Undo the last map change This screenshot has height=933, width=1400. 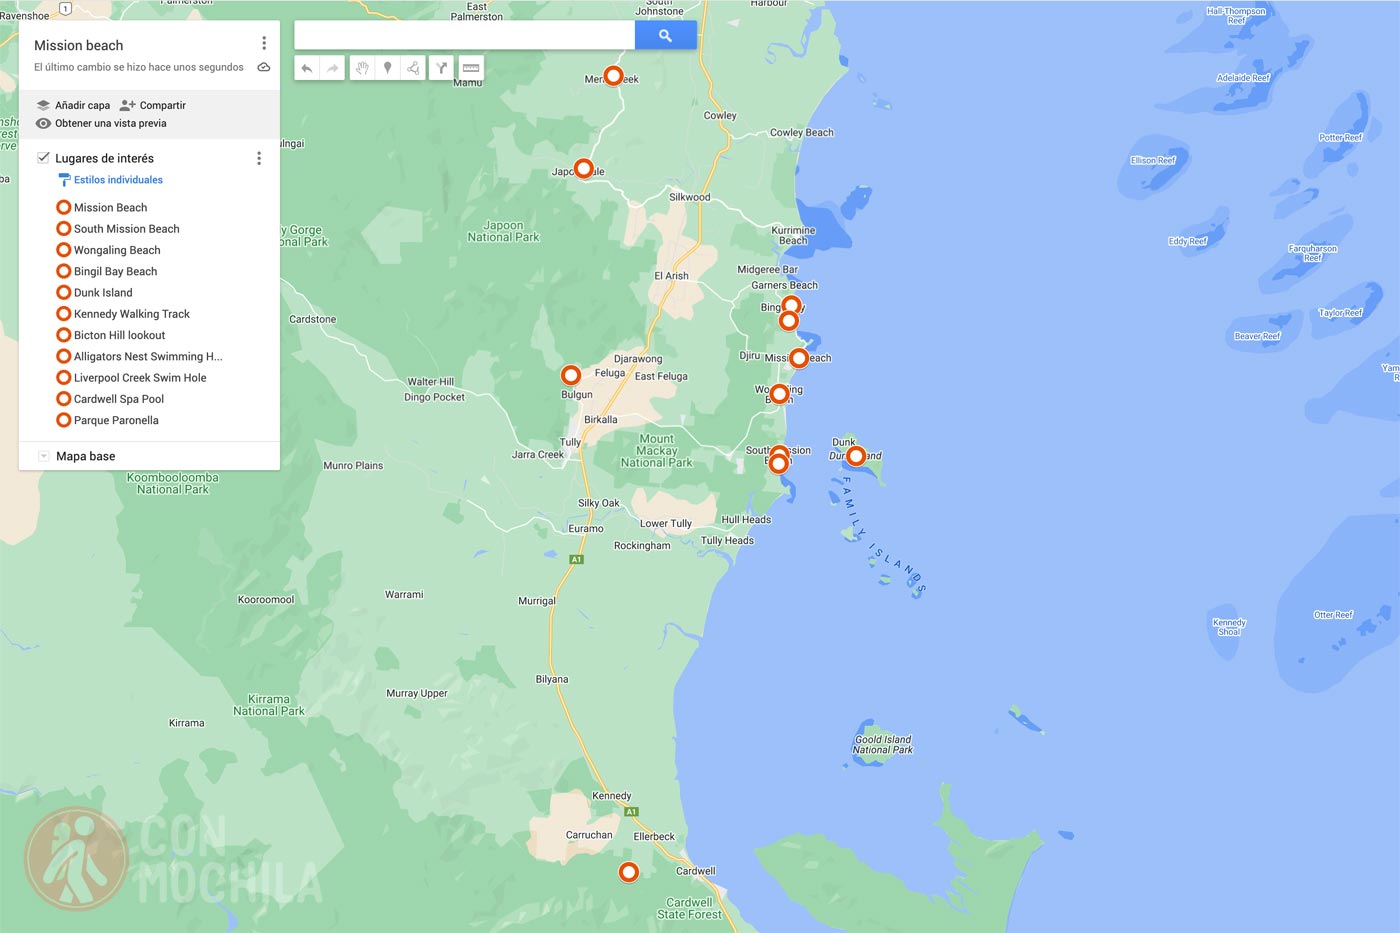tap(306, 68)
